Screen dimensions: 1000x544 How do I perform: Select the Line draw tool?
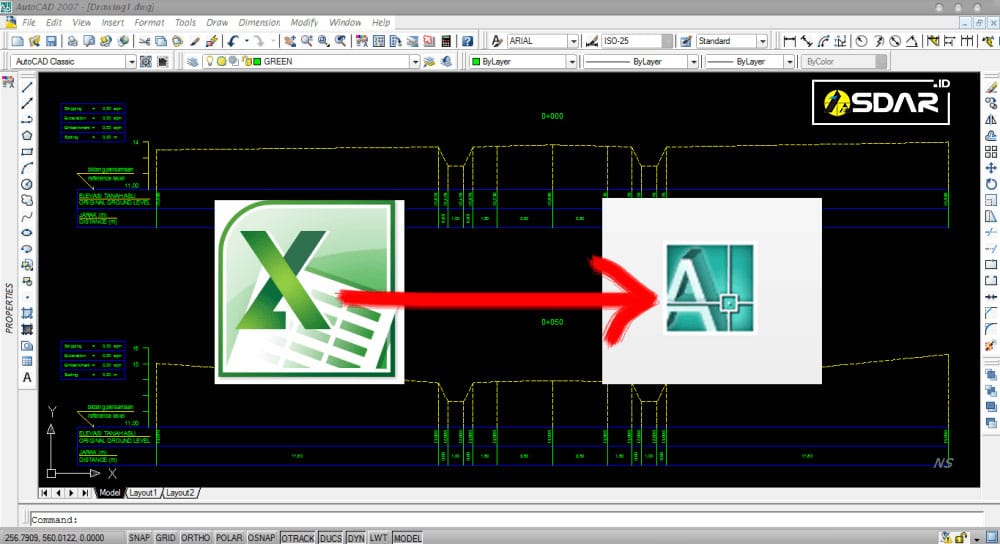tap(27, 87)
